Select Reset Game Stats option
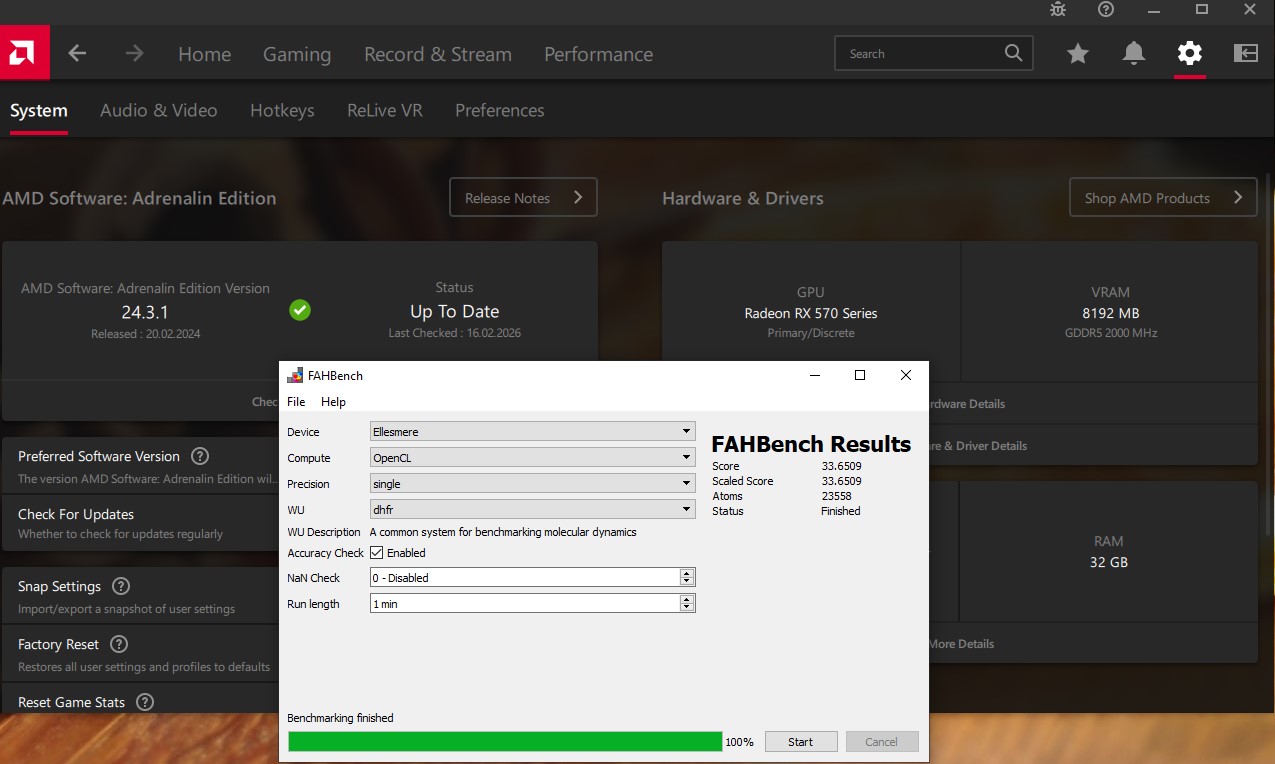Screen dimensions: 1275x764 point(139,700)
